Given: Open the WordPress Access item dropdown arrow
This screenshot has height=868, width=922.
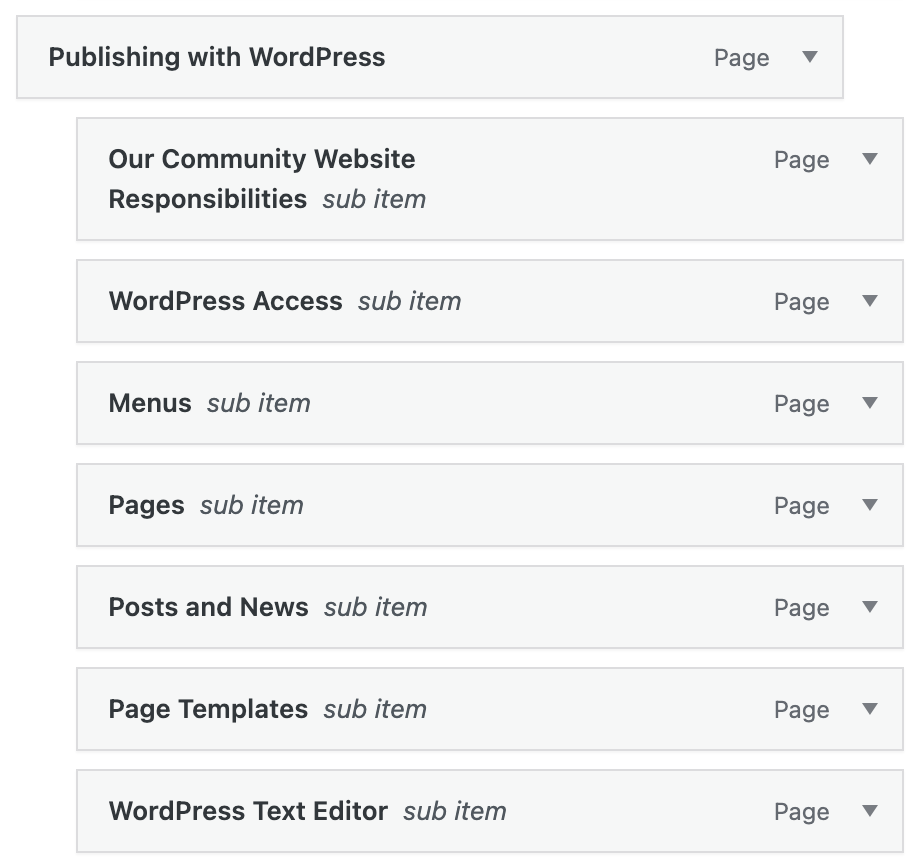Looking at the screenshot, I should pos(870,301).
